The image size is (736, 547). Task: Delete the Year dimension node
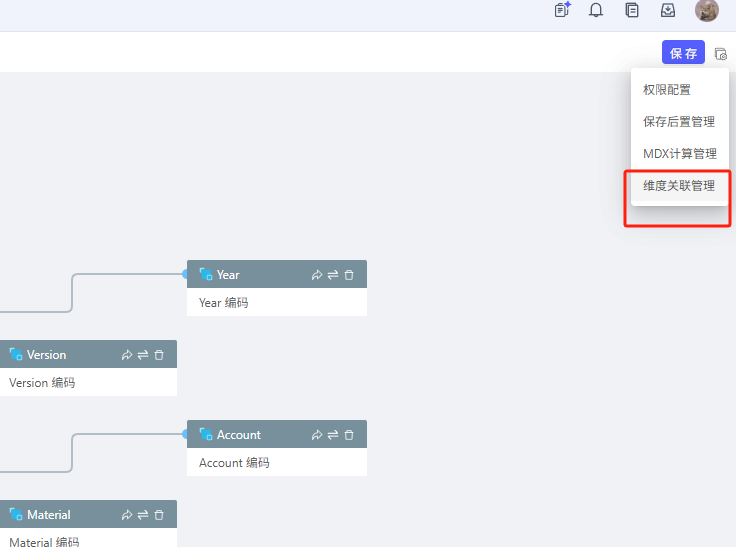(349, 275)
